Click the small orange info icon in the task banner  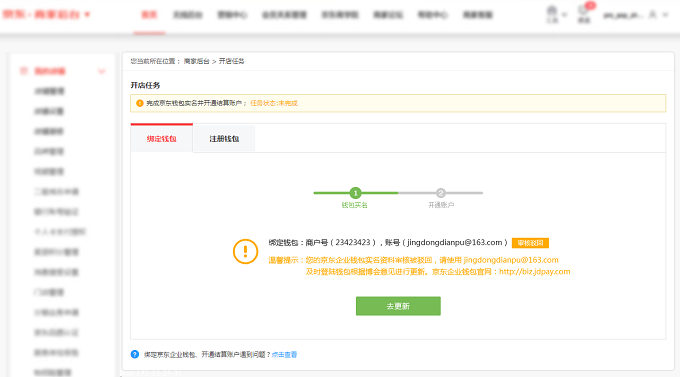point(140,103)
